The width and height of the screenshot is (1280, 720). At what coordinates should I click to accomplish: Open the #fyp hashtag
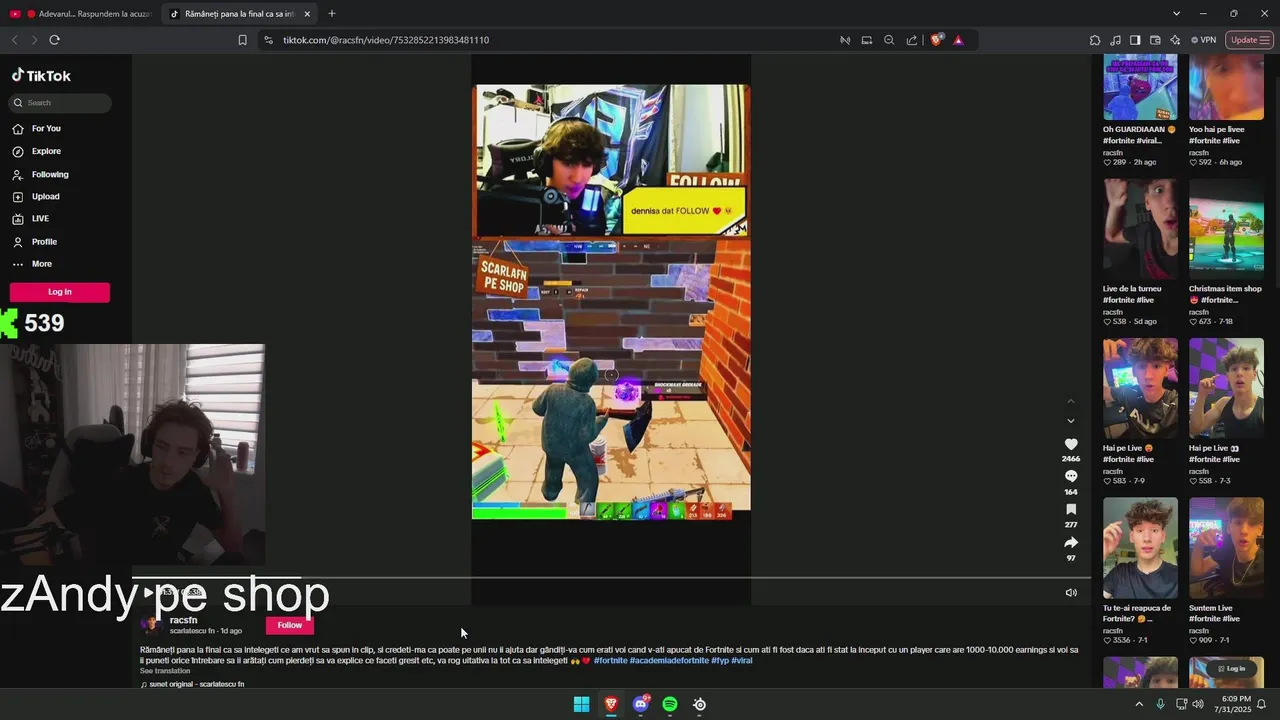[720, 661]
